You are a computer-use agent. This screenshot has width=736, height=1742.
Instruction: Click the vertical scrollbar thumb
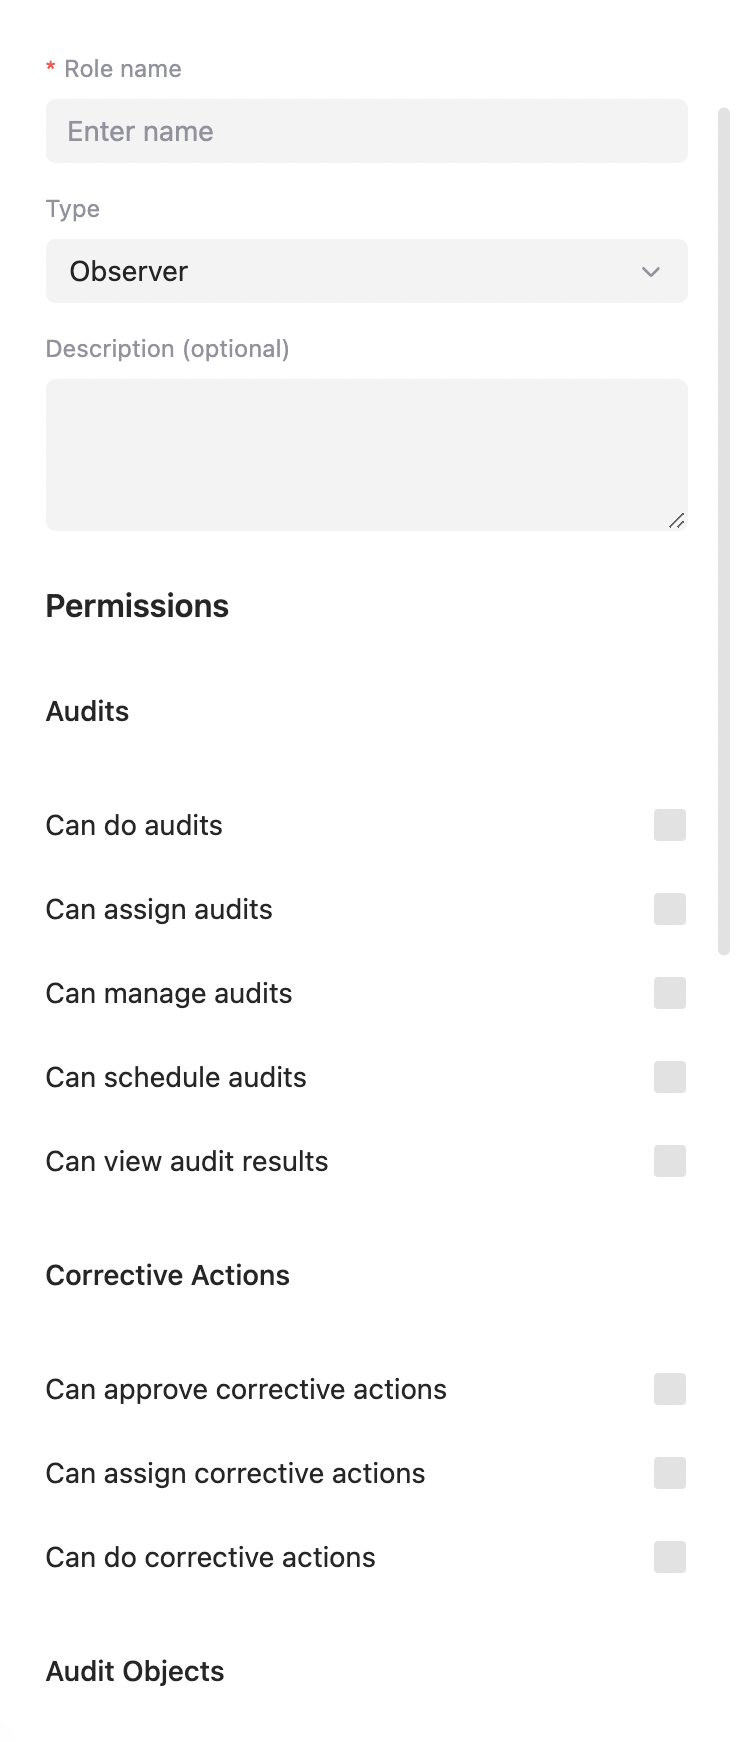724,531
